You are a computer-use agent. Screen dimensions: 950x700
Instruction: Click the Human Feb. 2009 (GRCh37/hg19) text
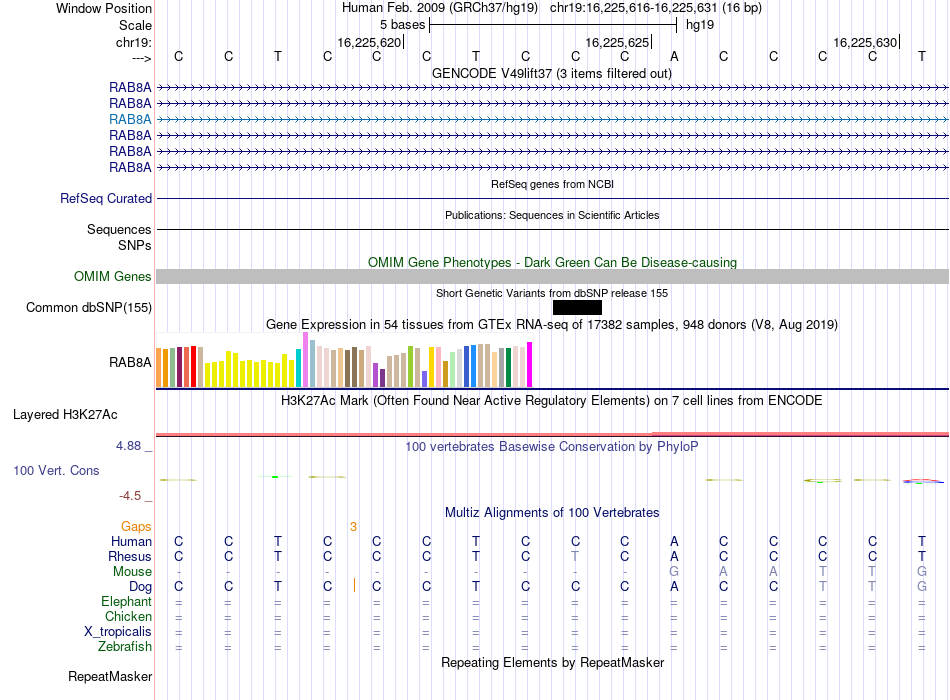point(440,8)
